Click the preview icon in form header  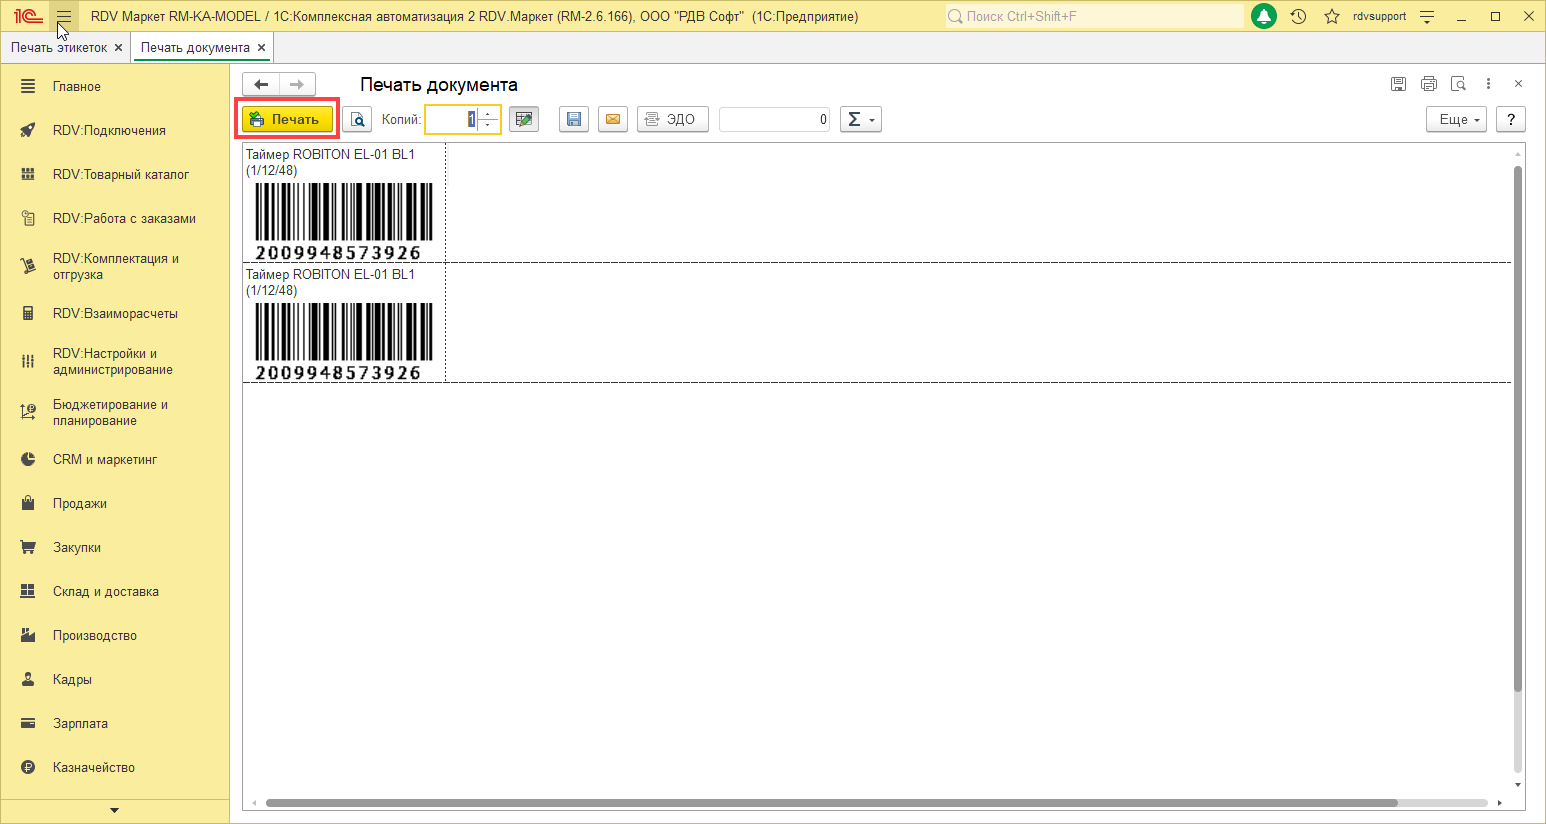pos(1459,84)
